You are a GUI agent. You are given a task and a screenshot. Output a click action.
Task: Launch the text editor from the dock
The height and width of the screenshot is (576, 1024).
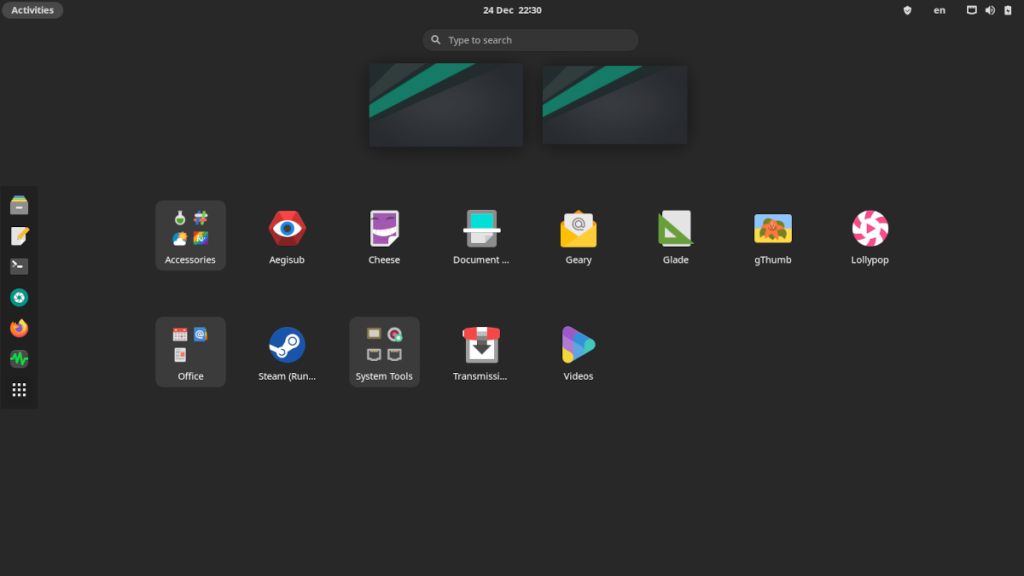point(18,234)
